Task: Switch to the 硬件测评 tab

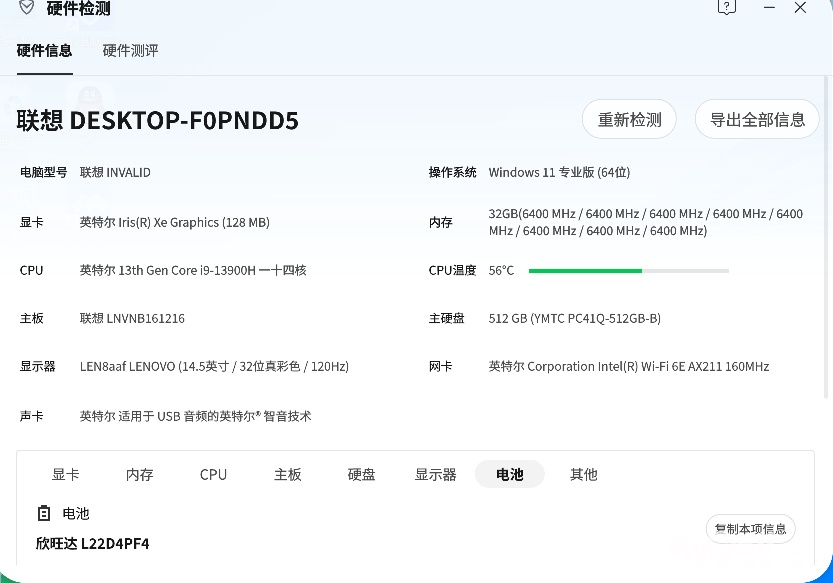Action: pyautogui.click(x=130, y=51)
